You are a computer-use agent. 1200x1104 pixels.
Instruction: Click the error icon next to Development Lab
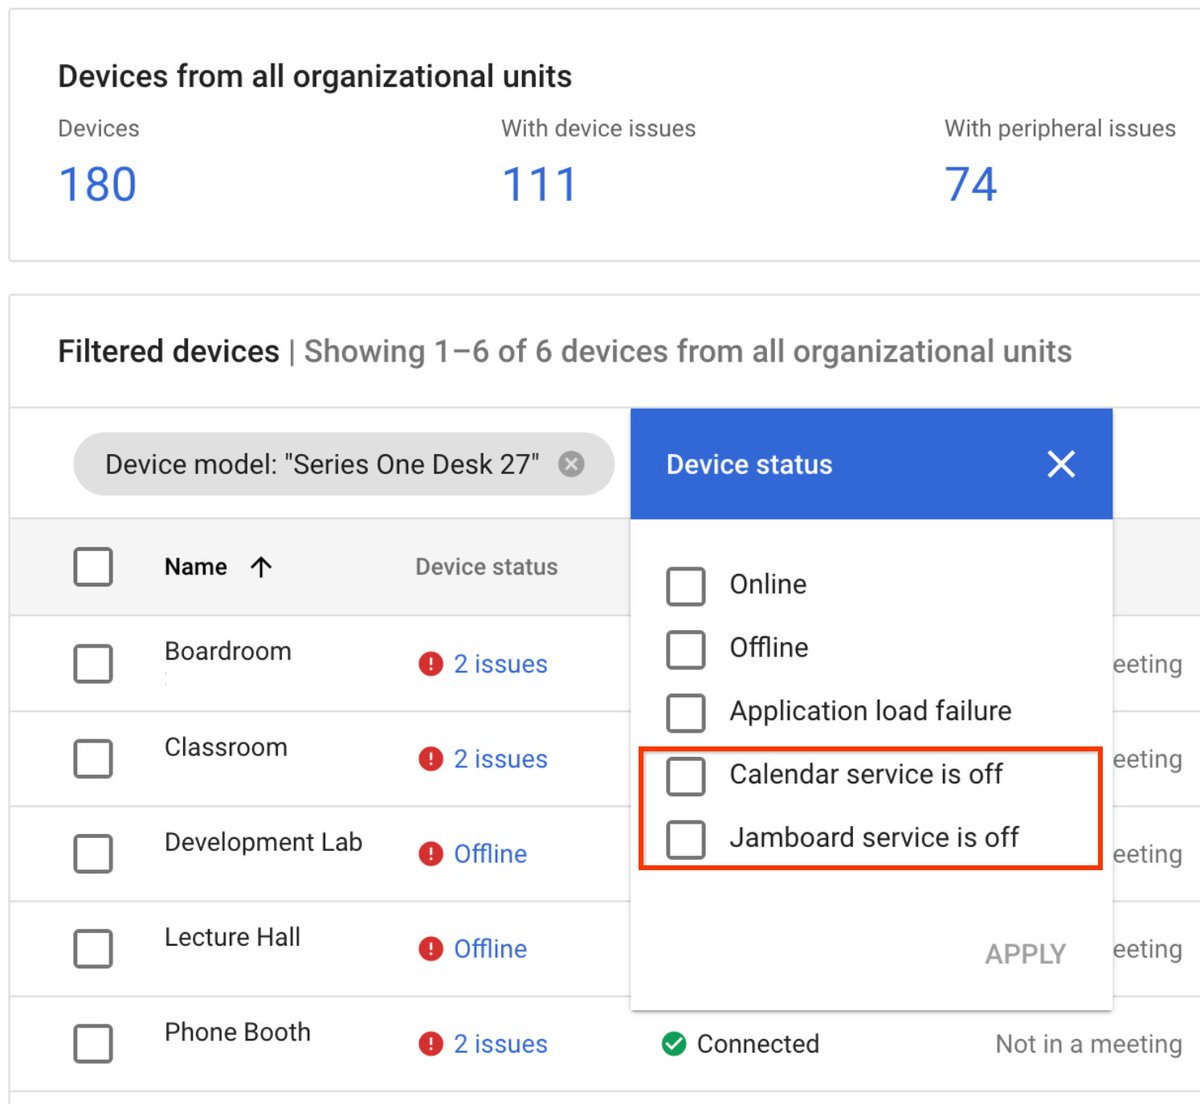click(x=430, y=854)
